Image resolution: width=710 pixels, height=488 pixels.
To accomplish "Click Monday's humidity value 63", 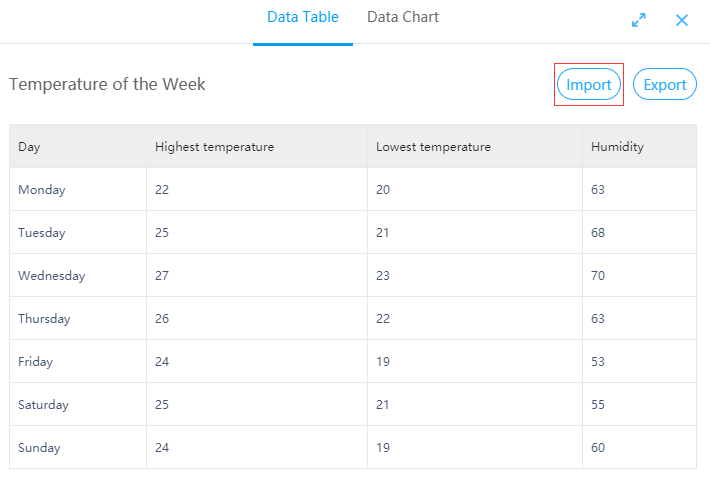I will [598, 190].
